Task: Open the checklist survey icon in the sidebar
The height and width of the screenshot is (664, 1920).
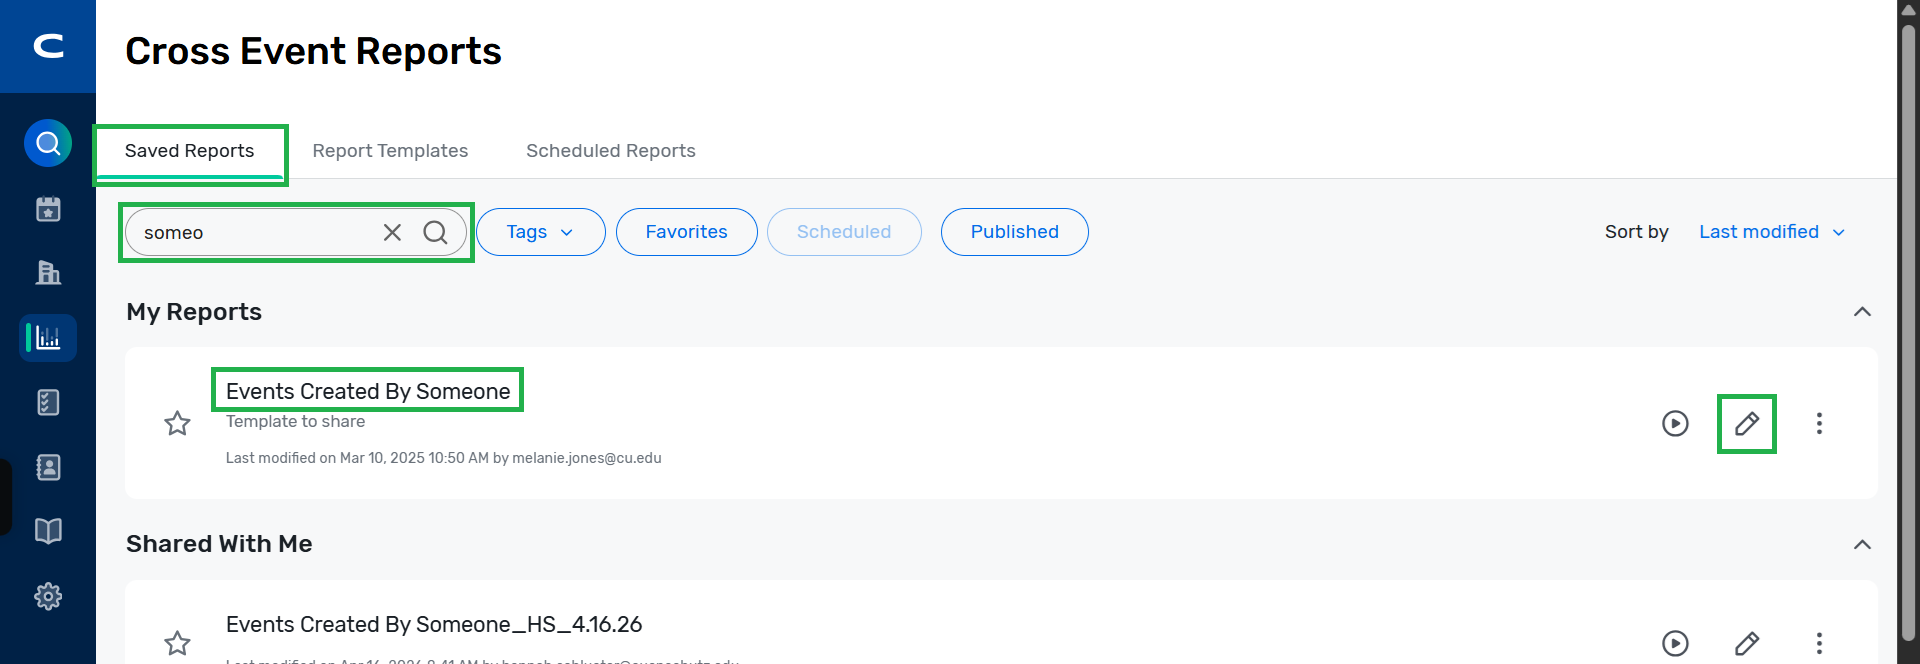Action: tap(48, 402)
